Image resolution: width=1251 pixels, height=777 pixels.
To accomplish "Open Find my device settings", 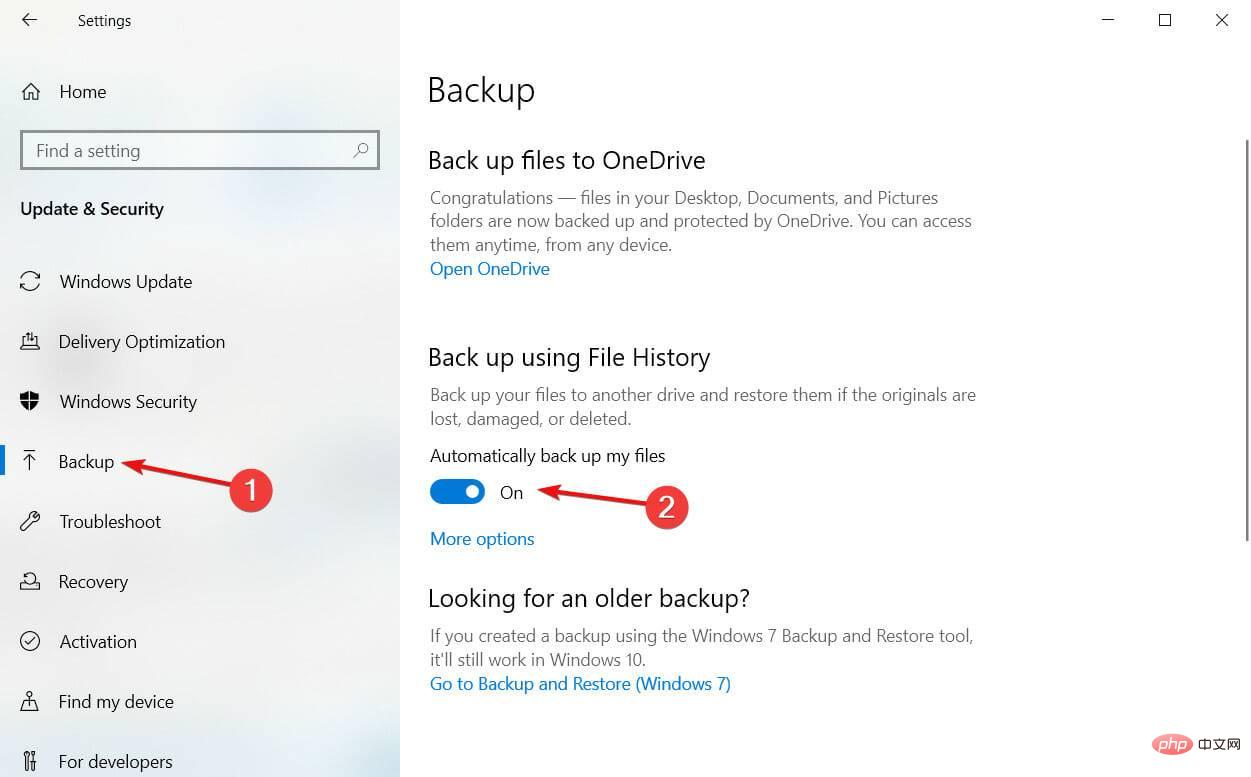I will [115, 701].
